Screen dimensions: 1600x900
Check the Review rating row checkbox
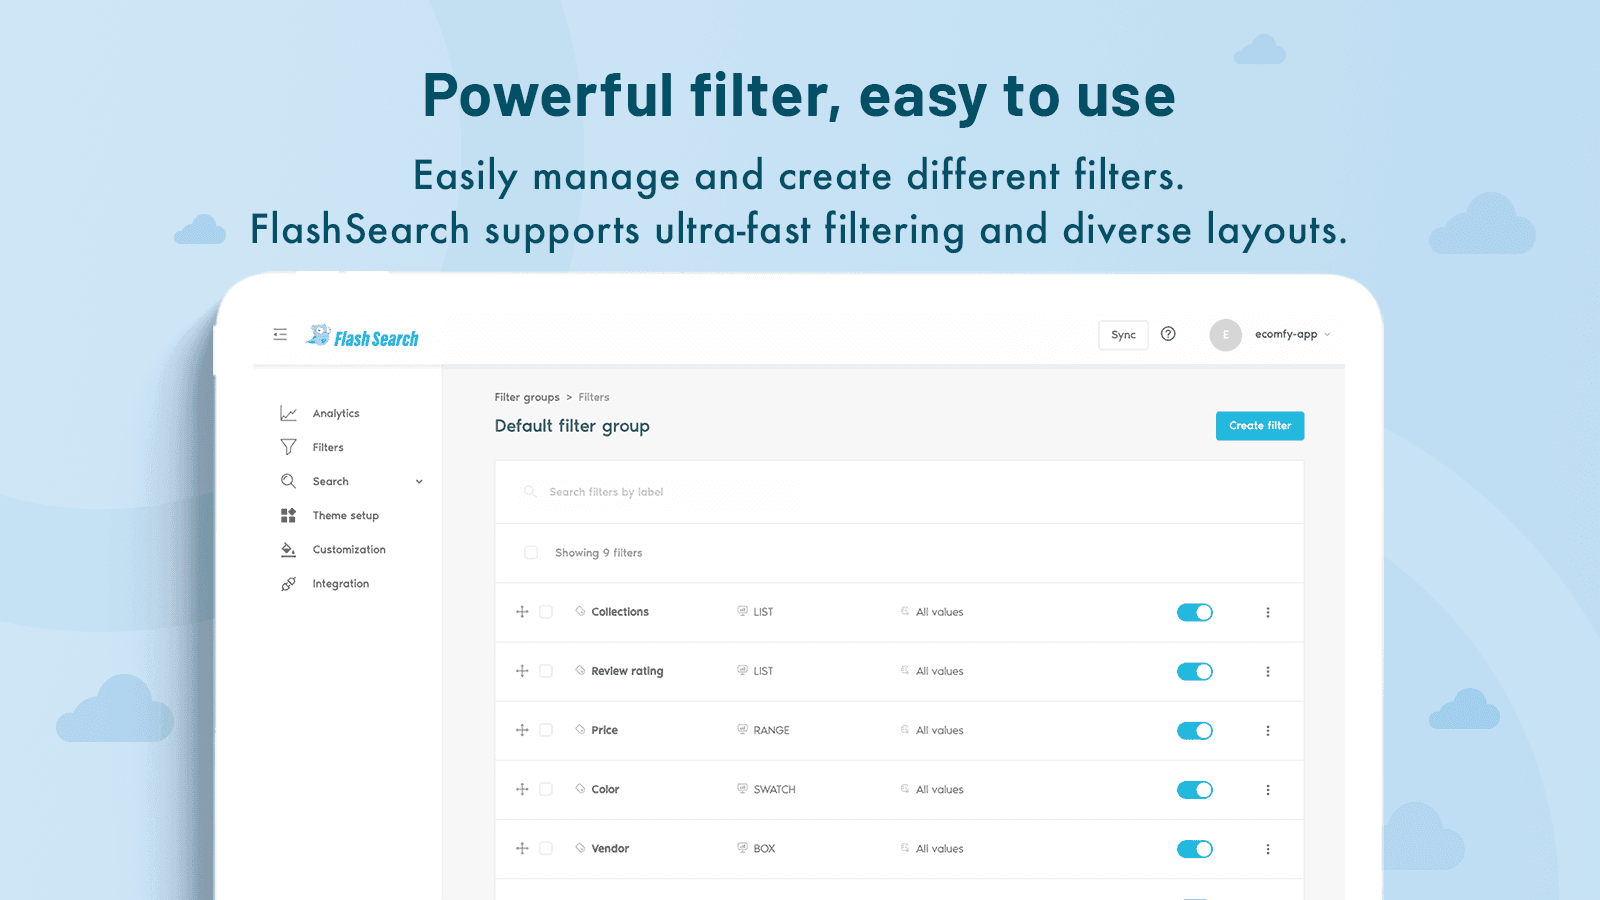point(547,671)
